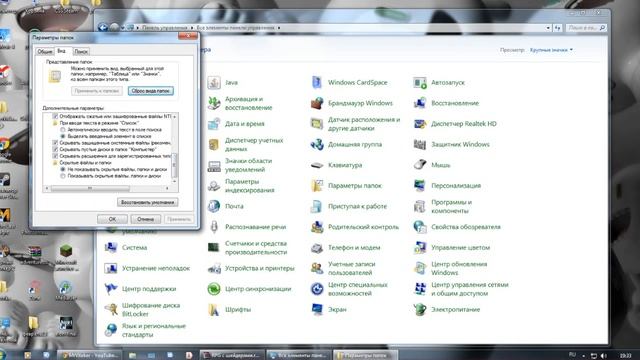Screen dimensions: 640x360
Task: Open Система control panel link
Action: click(134, 248)
